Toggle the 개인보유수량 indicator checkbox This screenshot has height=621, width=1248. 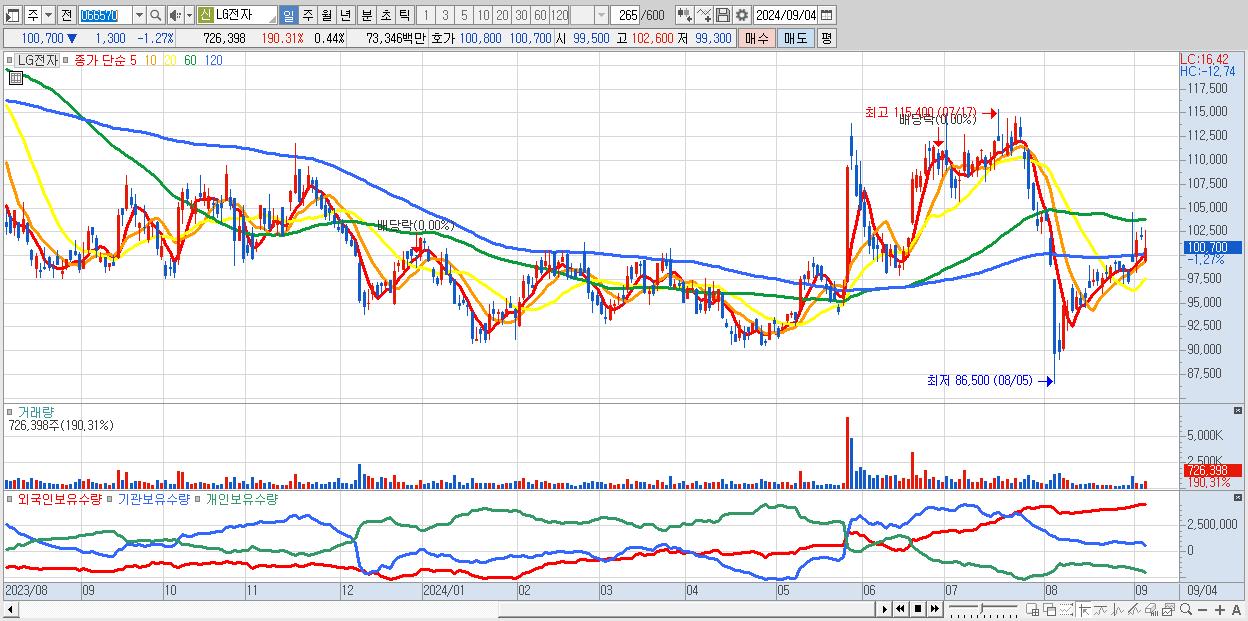199,498
